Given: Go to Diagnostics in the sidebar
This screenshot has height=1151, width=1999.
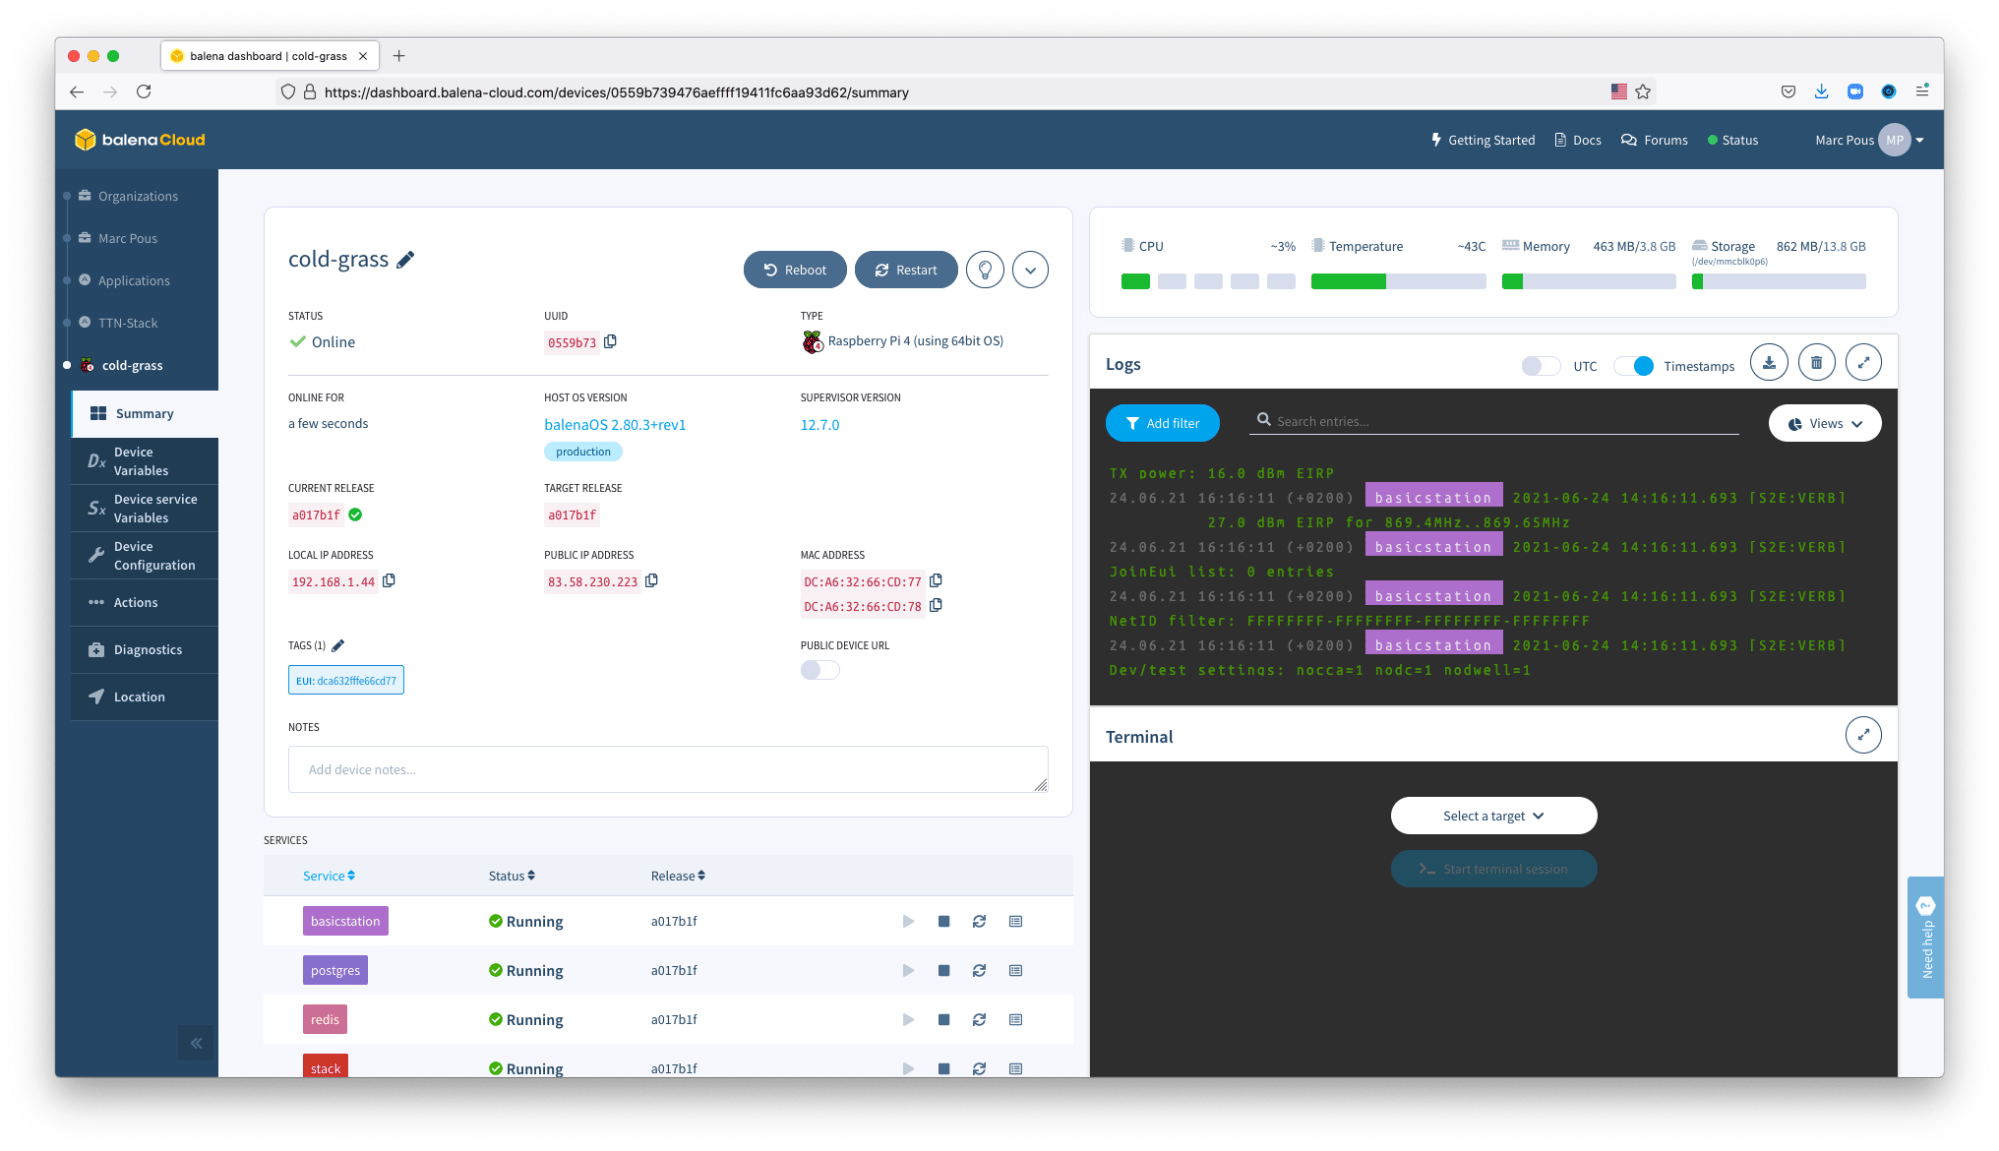Looking at the screenshot, I should point(147,650).
